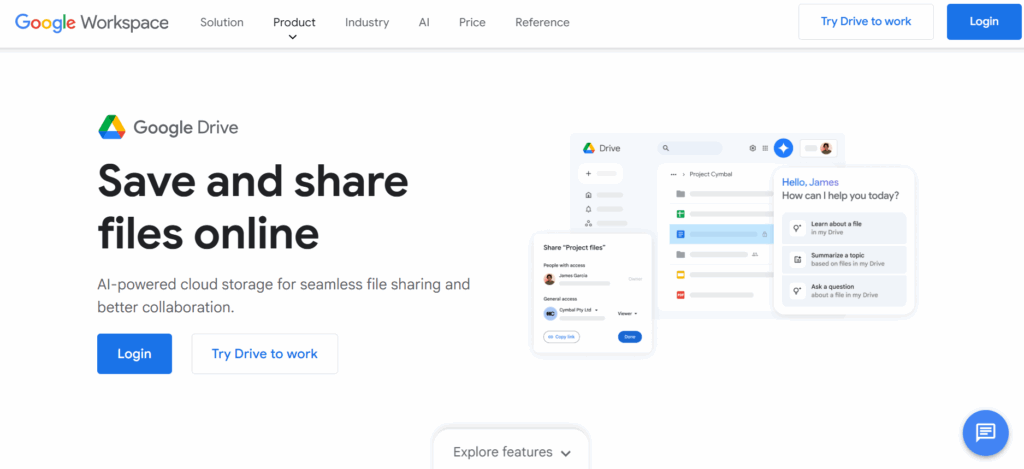Open the Reference menu item
1024x469 pixels.
click(542, 22)
